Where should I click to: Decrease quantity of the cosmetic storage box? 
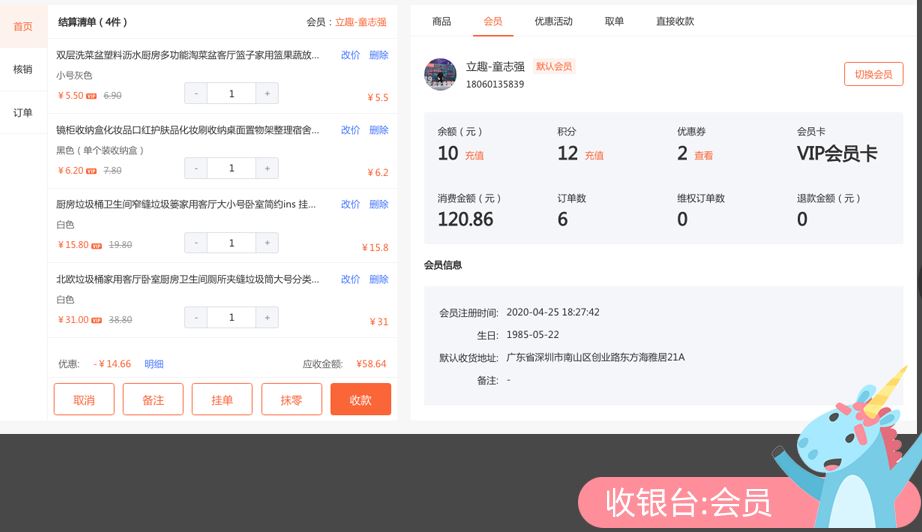click(196, 168)
